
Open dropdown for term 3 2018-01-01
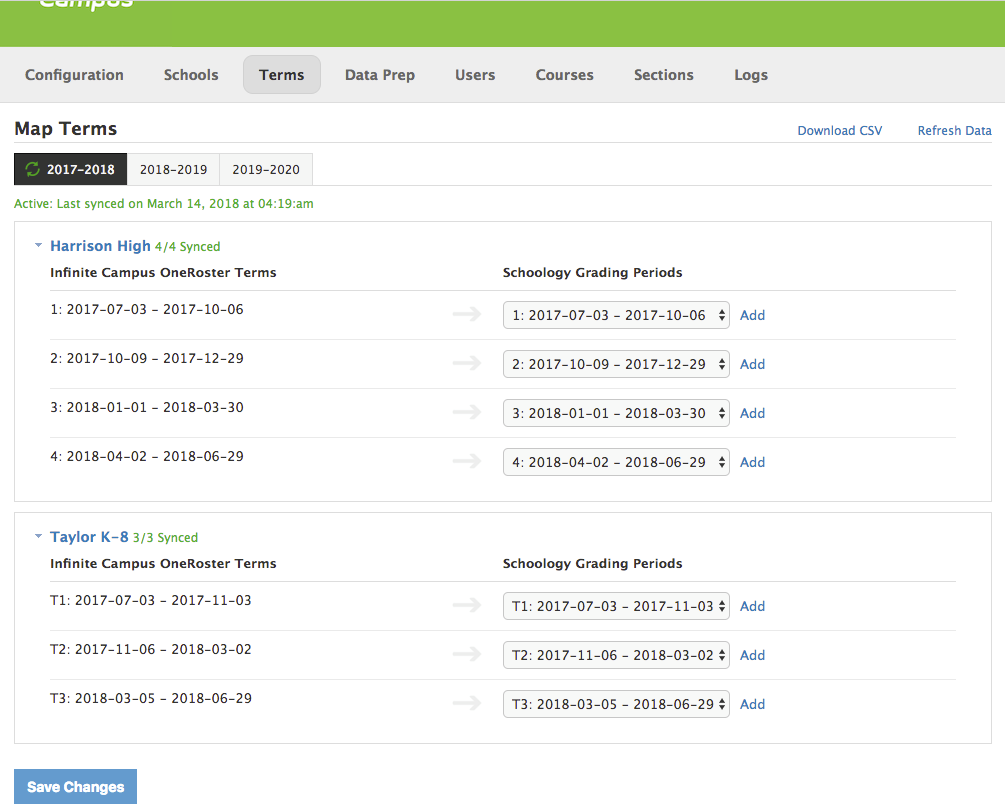[x=616, y=413]
